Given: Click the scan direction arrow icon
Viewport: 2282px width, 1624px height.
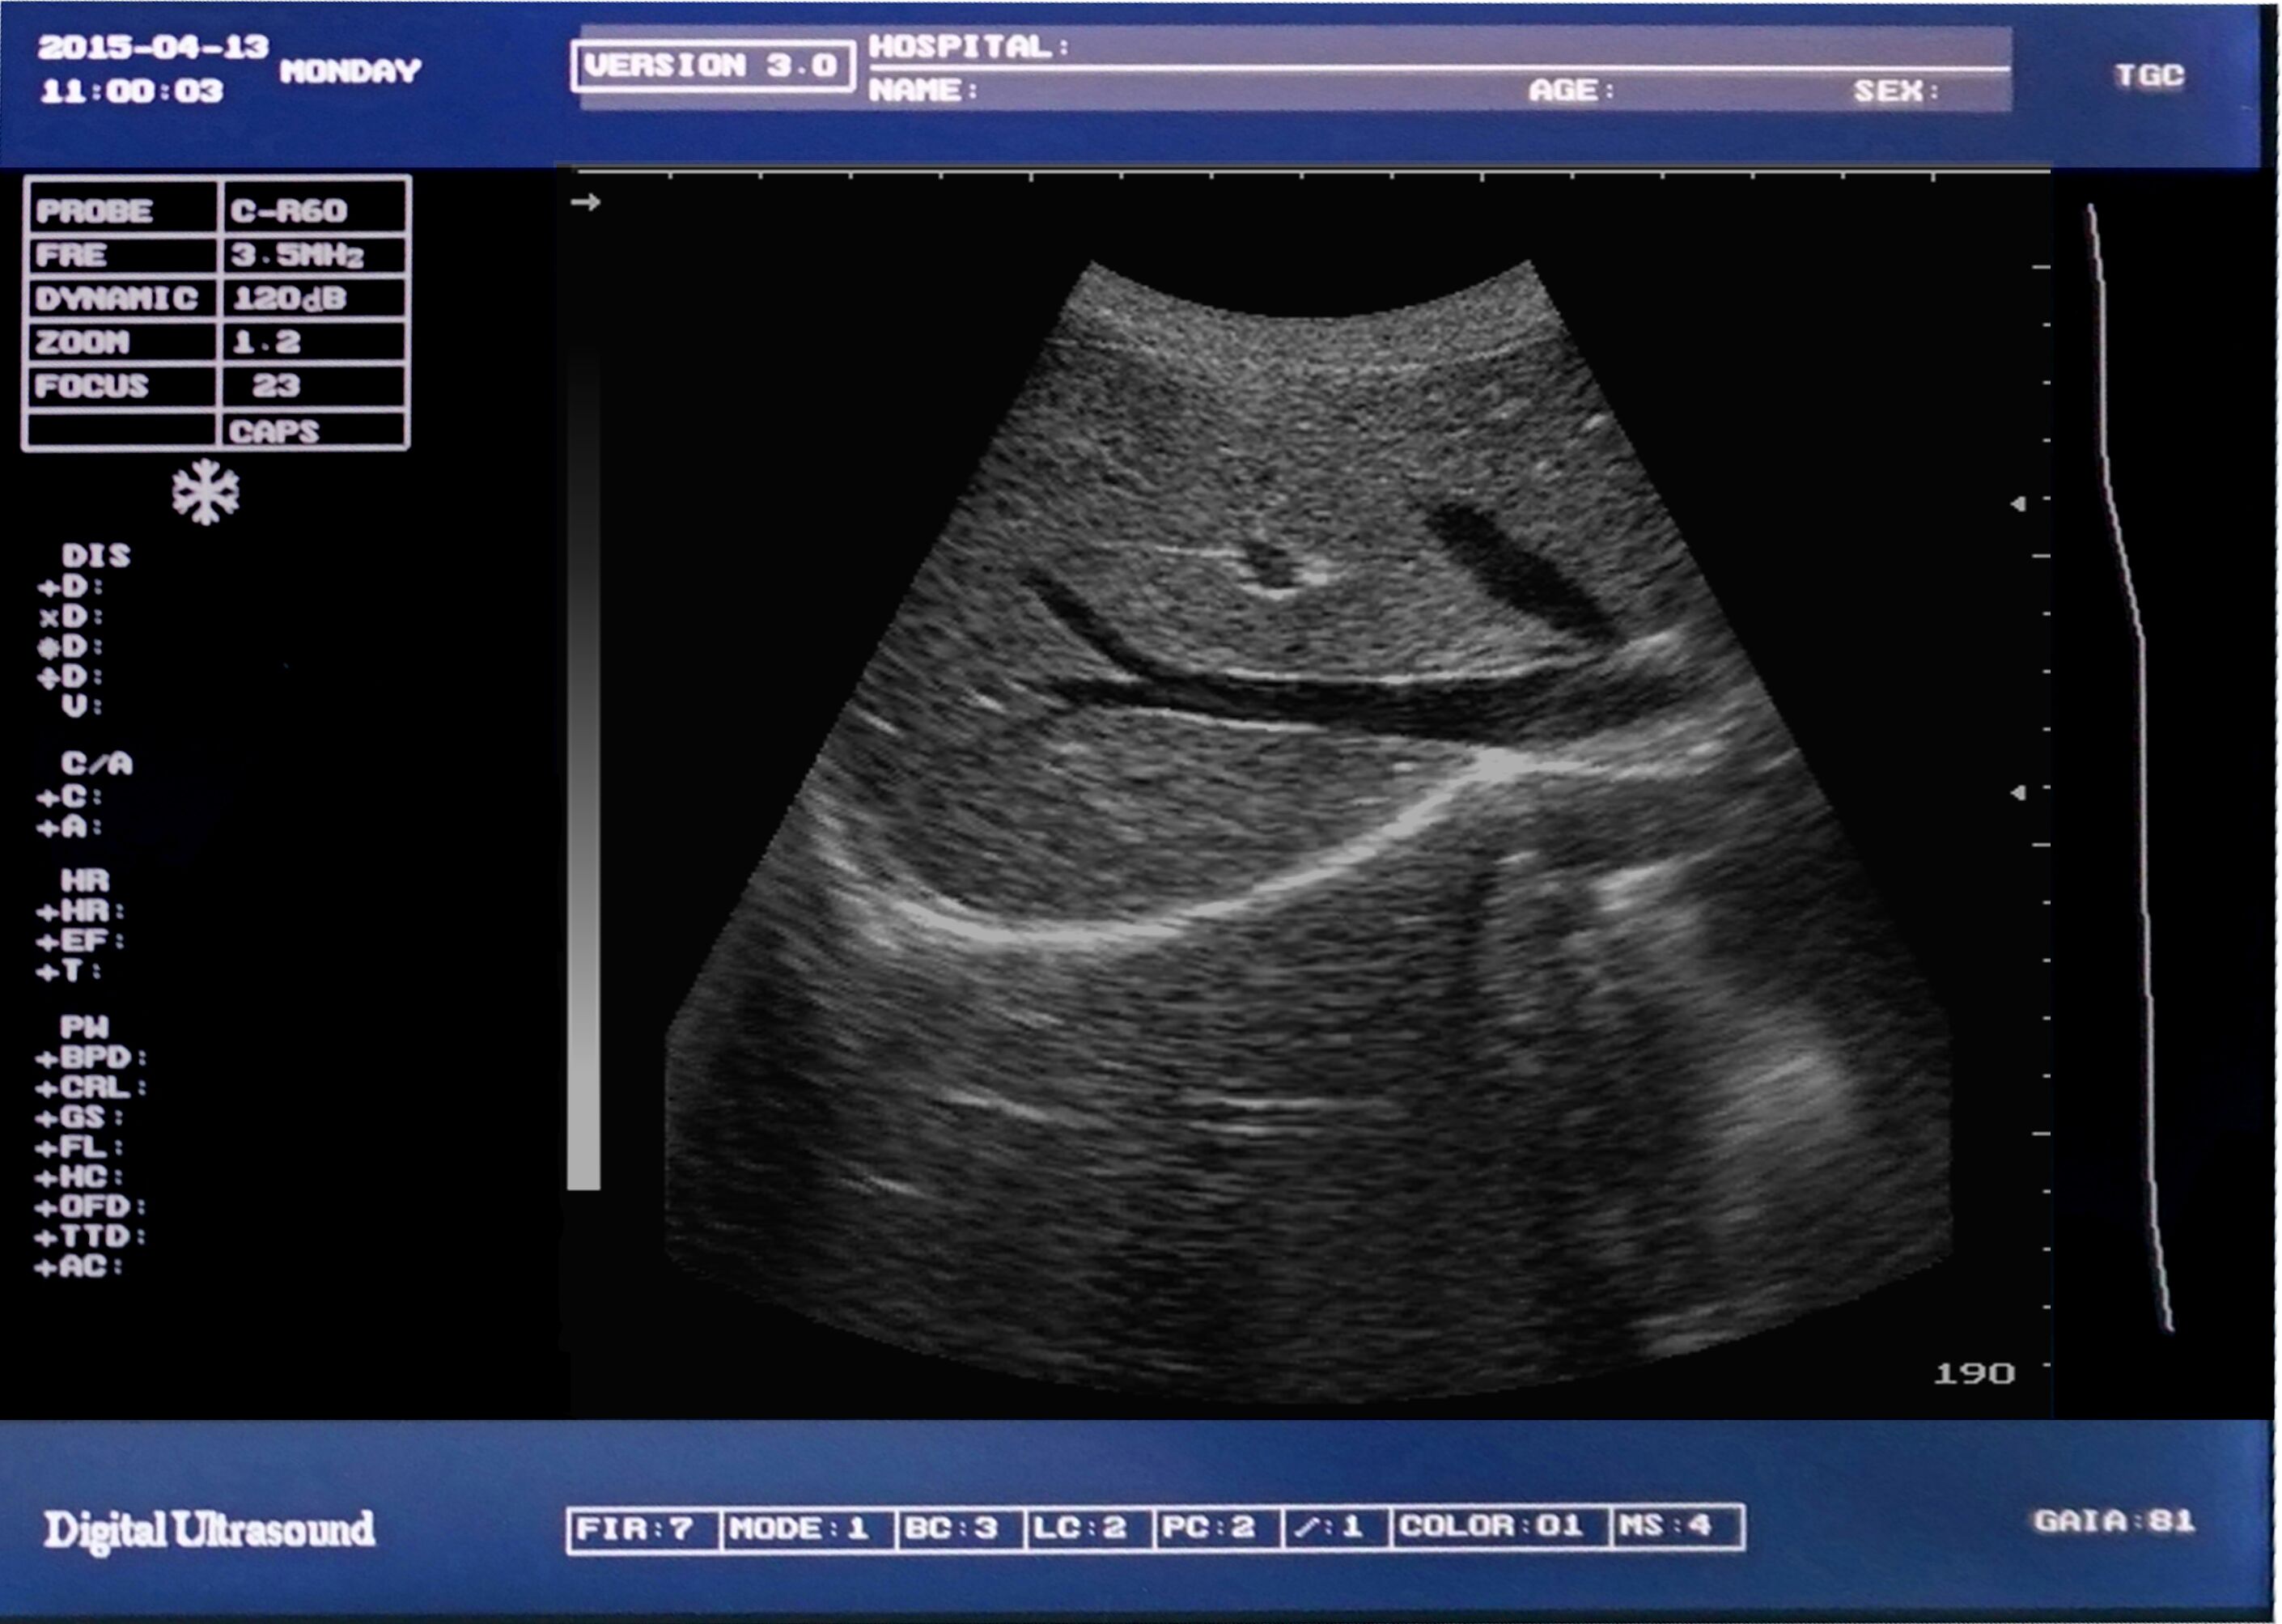Looking at the screenshot, I should tap(585, 203).
